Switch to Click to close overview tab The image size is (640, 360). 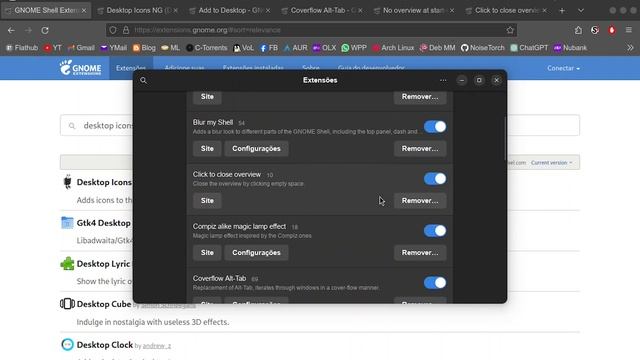pos(506,11)
